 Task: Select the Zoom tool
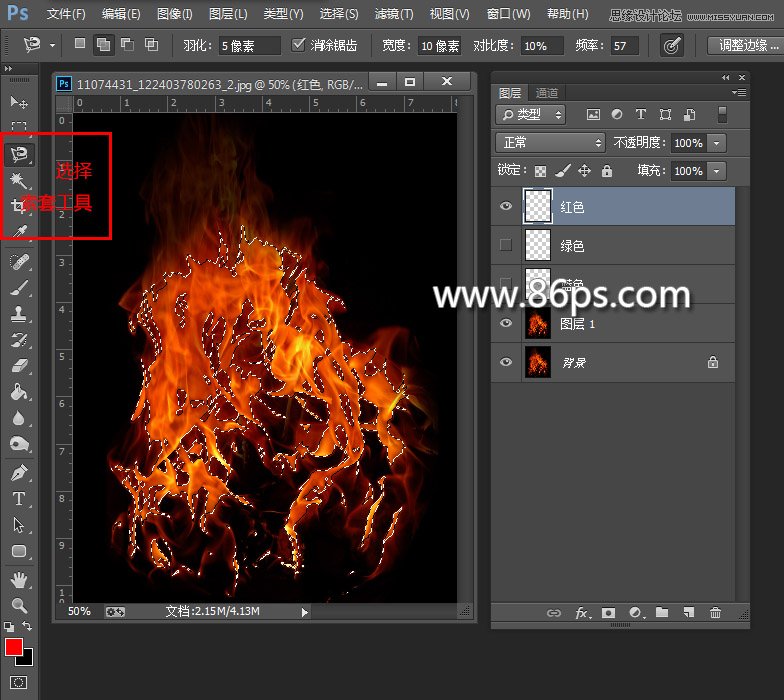click(x=19, y=606)
